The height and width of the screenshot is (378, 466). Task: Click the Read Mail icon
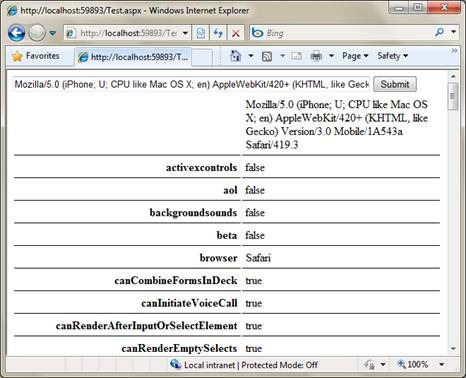click(x=296, y=56)
